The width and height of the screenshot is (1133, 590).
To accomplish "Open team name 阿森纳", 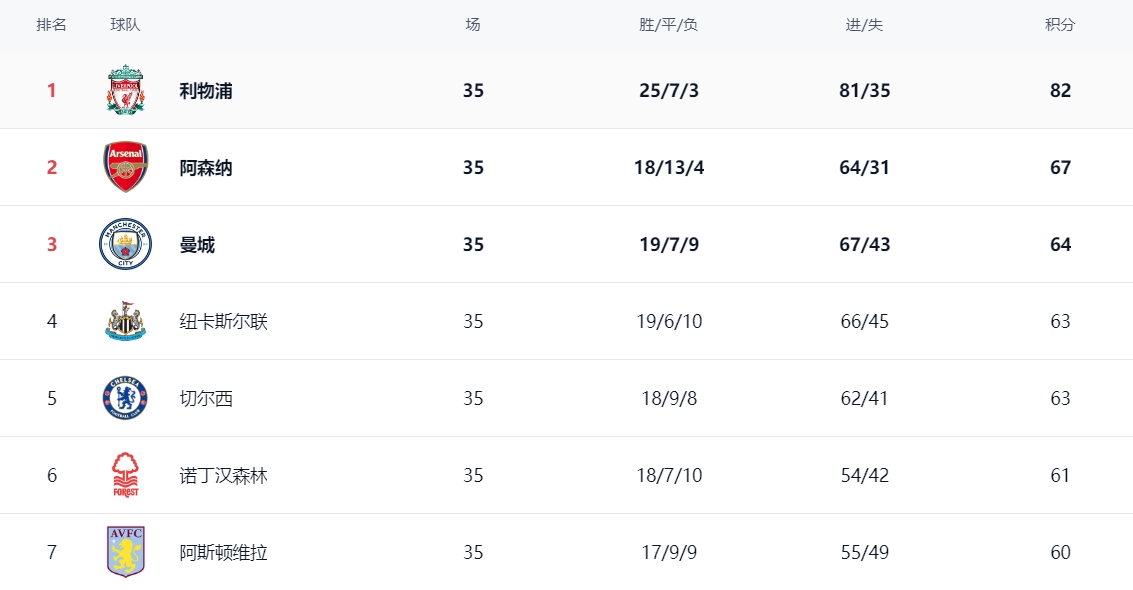I will coord(206,168).
